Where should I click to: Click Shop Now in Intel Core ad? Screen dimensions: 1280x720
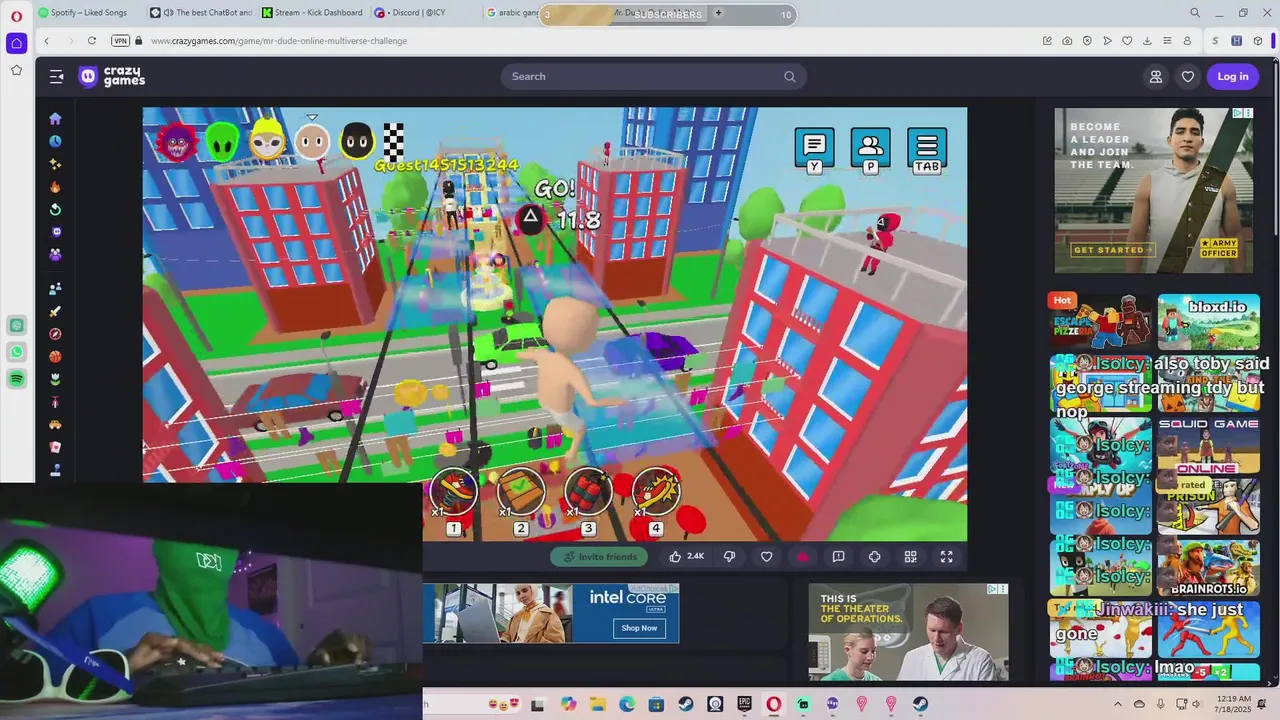pos(639,628)
